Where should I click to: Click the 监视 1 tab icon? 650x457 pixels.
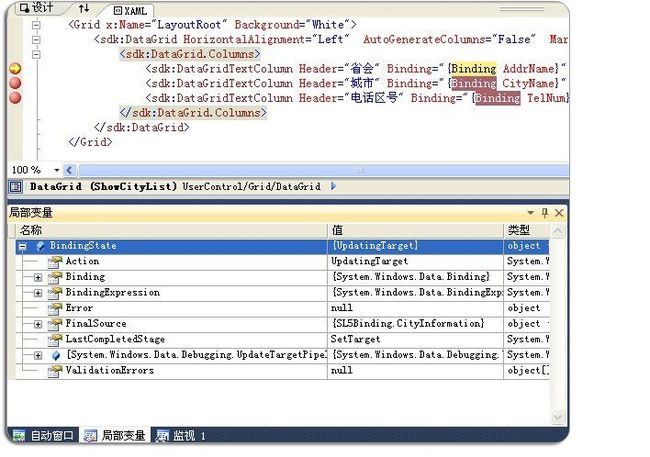[162, 436]
